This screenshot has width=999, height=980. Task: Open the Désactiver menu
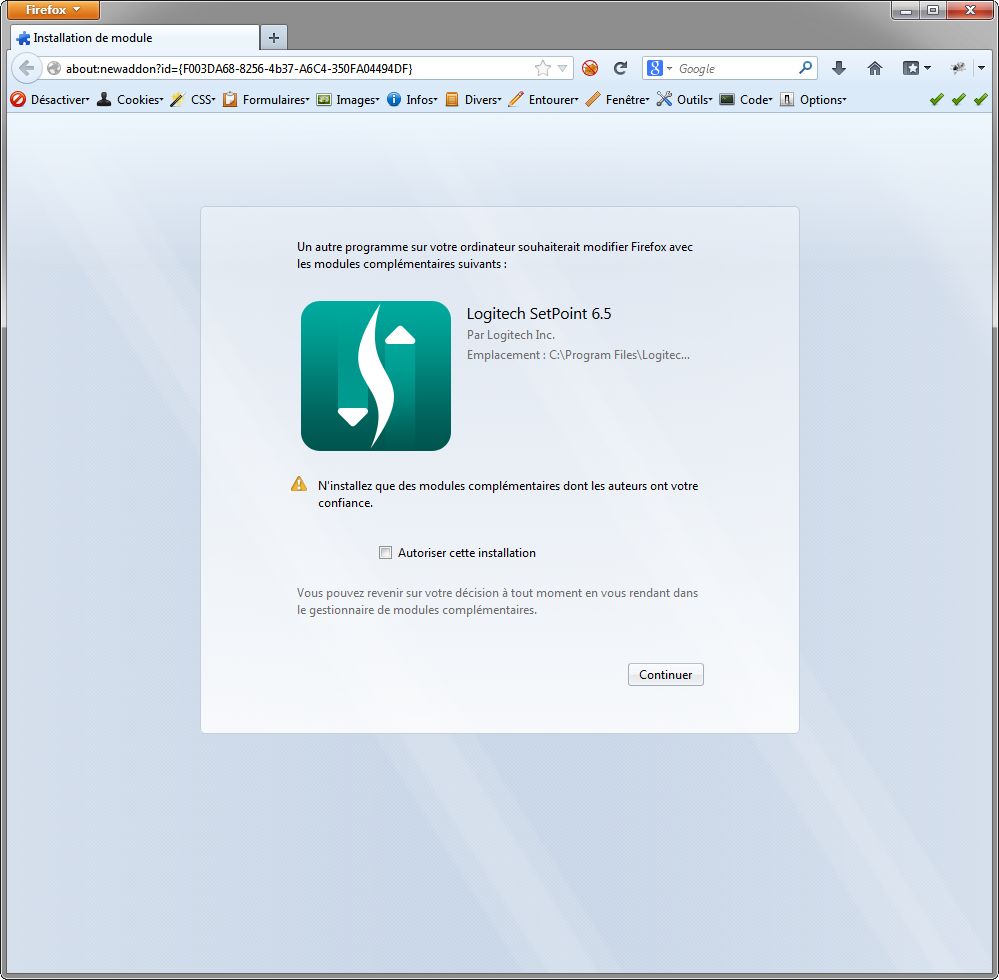pos(51,99)
